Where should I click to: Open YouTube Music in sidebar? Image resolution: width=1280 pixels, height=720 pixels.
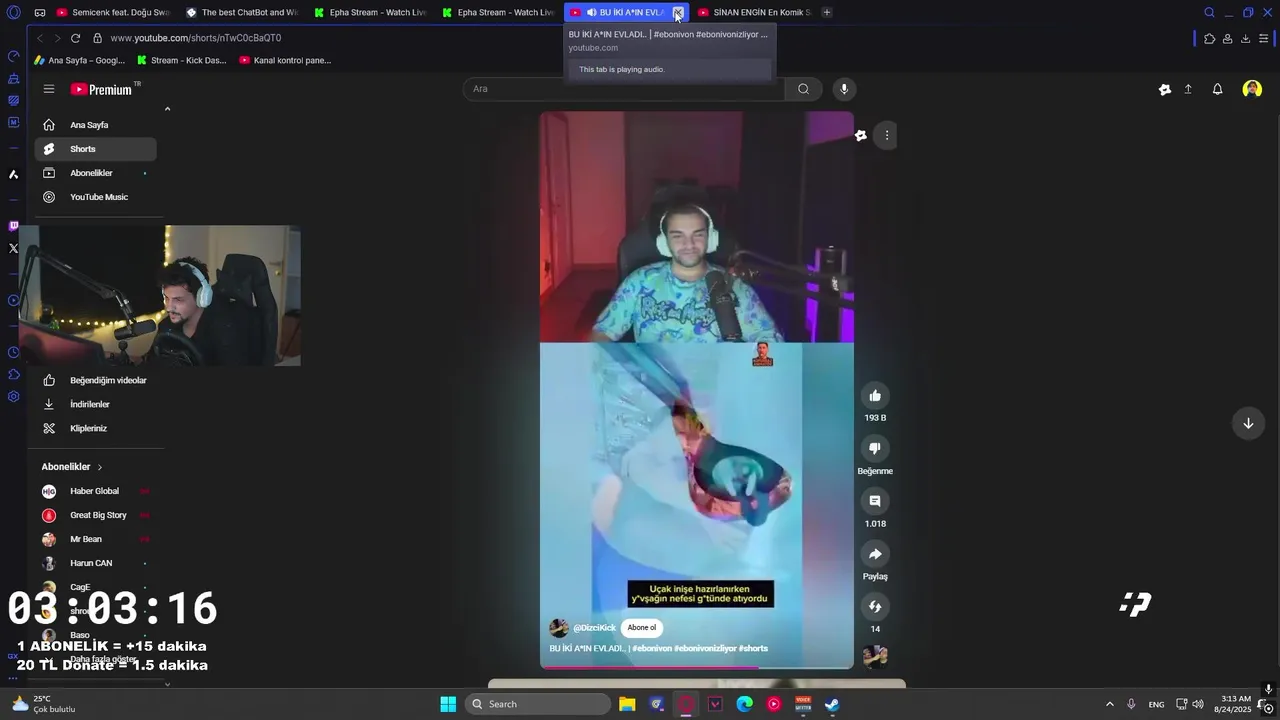click(95, 197)
